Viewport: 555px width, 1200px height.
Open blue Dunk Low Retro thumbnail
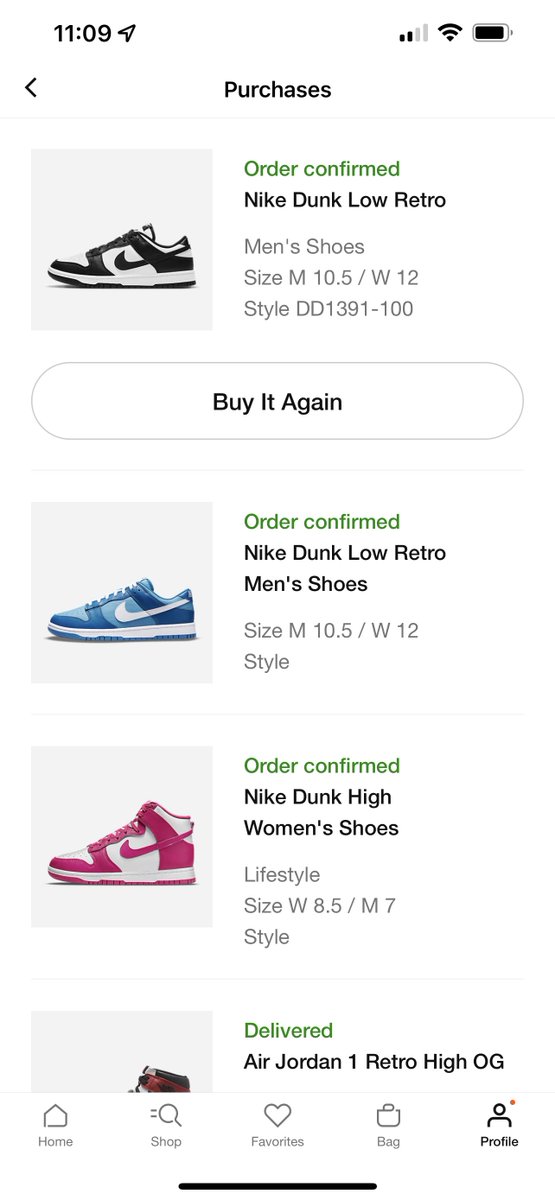122,592
